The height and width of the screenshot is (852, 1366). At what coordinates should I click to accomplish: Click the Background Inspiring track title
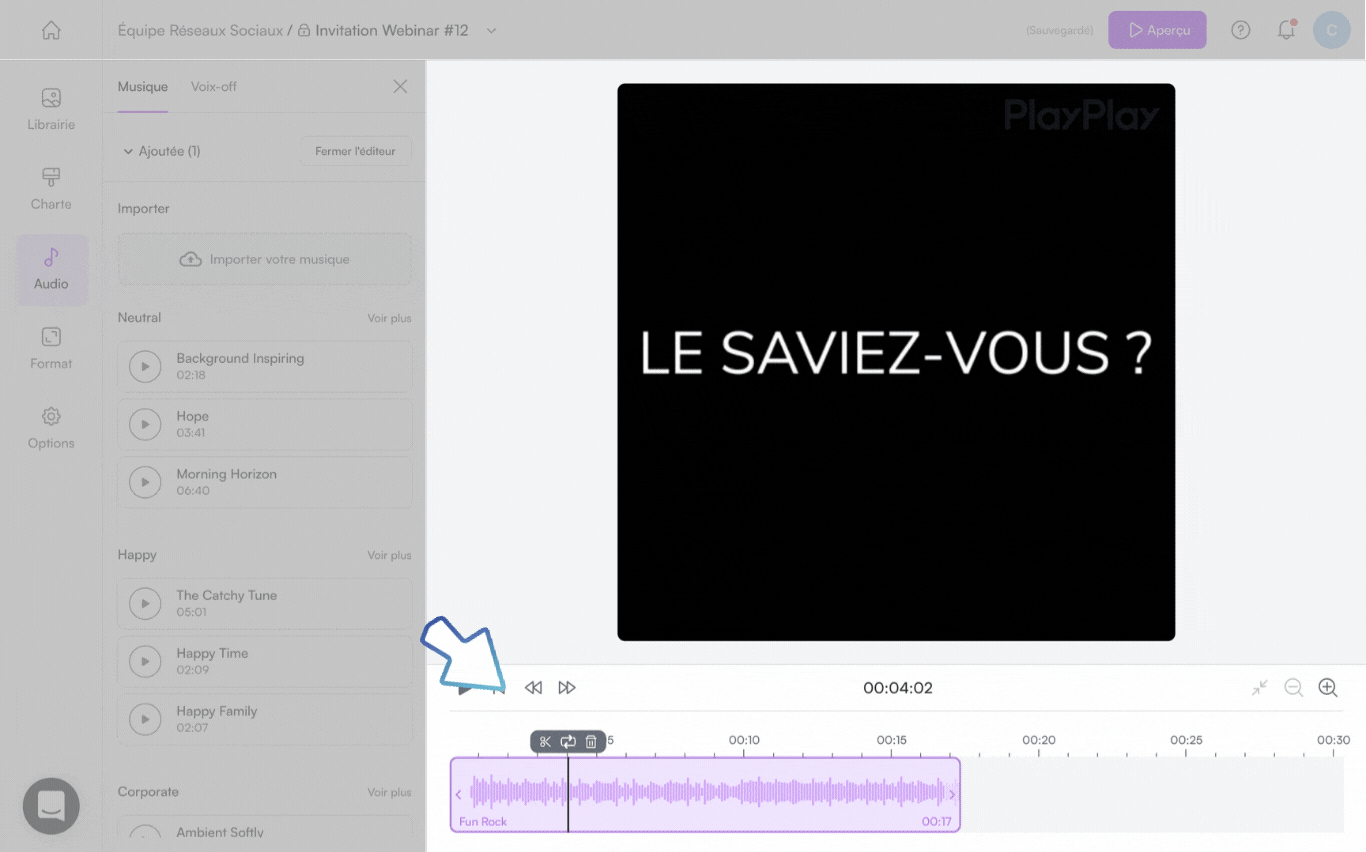click(240, 358)
